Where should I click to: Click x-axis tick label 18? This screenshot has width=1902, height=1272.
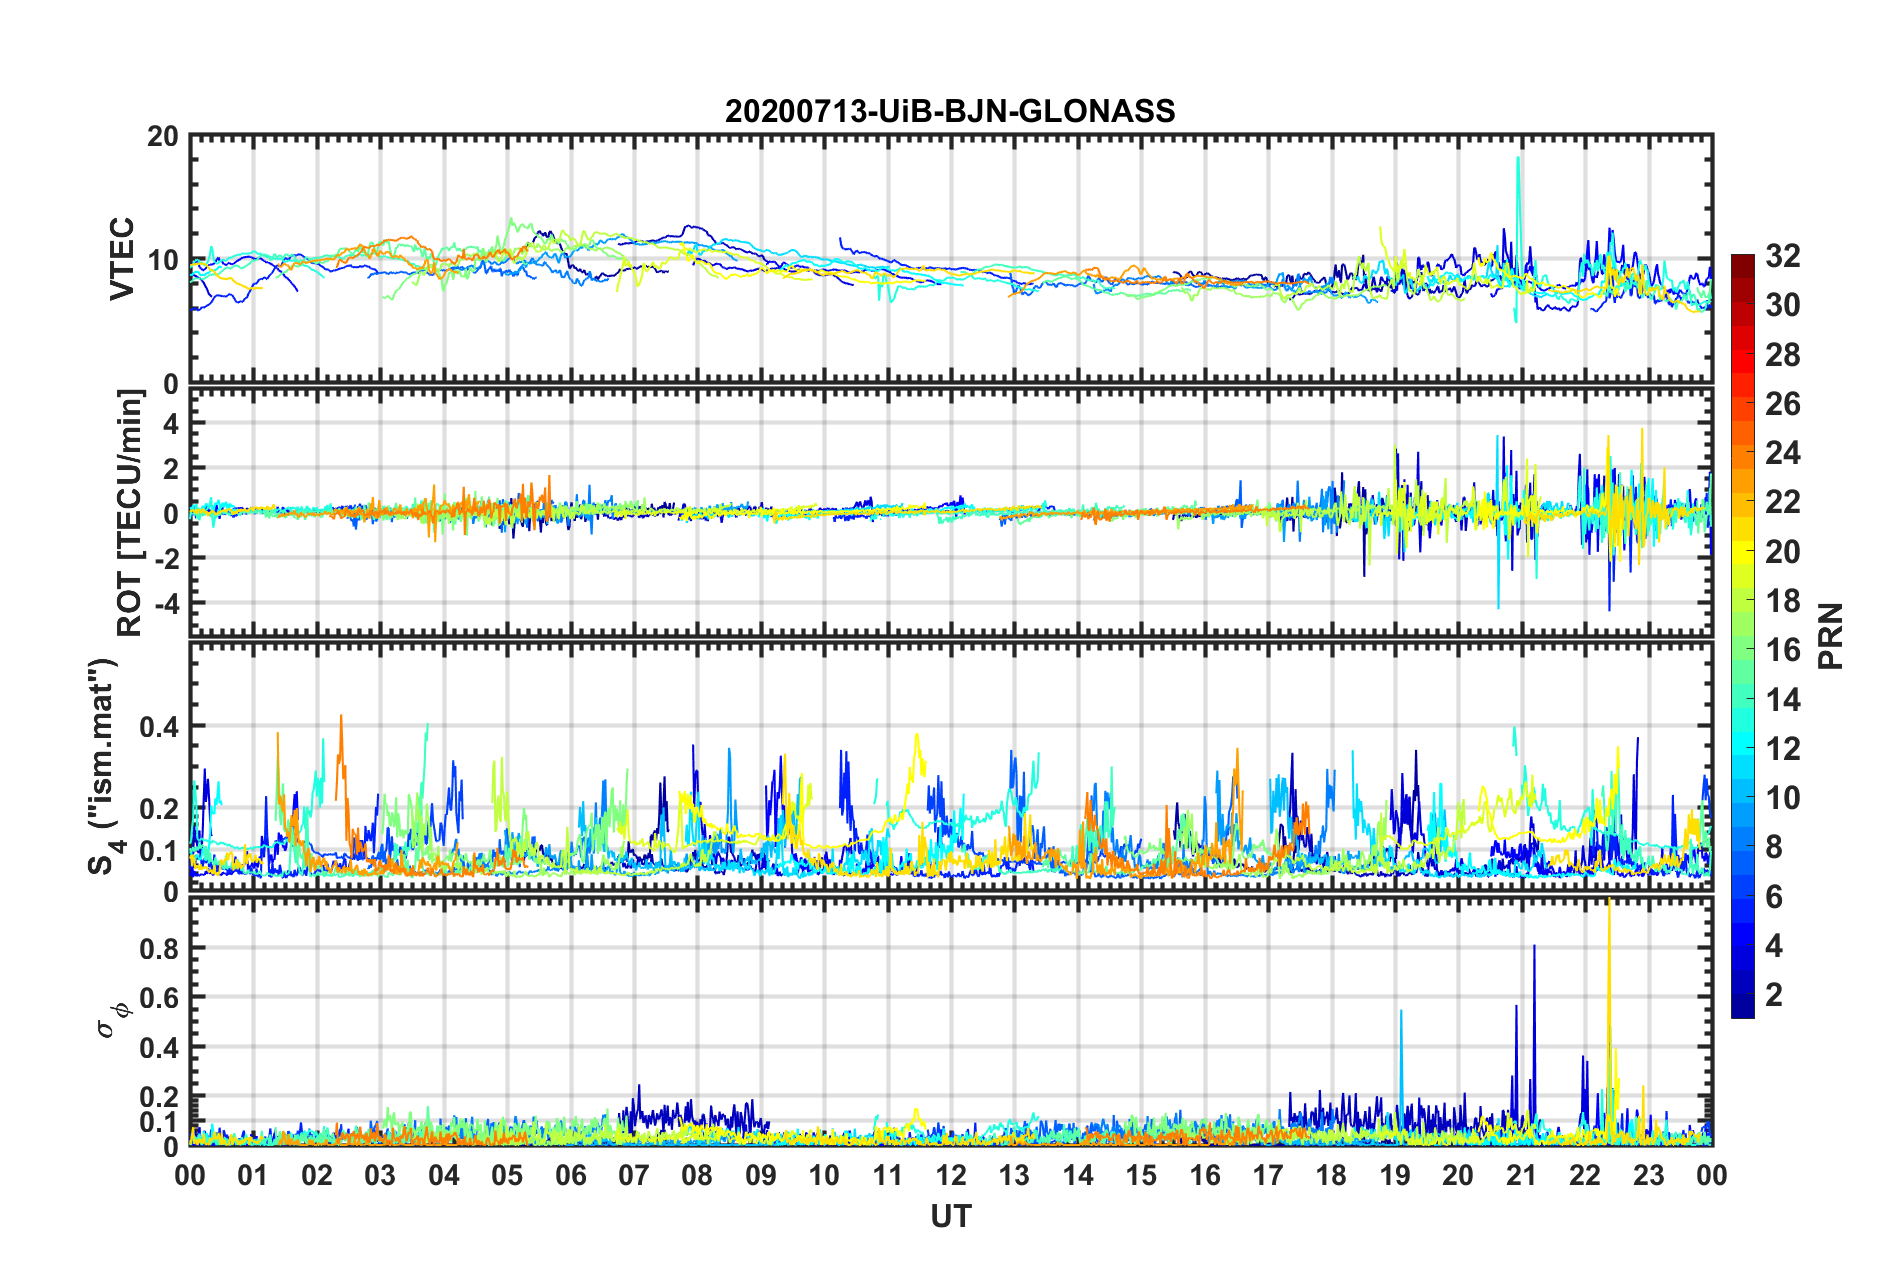[x=1332, y=1175]
